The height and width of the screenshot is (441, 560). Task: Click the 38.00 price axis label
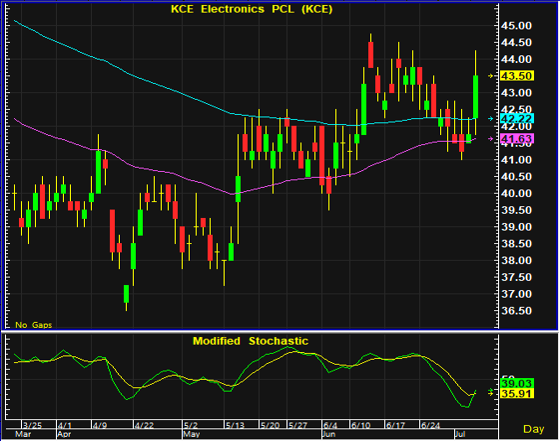coord(516,260)
